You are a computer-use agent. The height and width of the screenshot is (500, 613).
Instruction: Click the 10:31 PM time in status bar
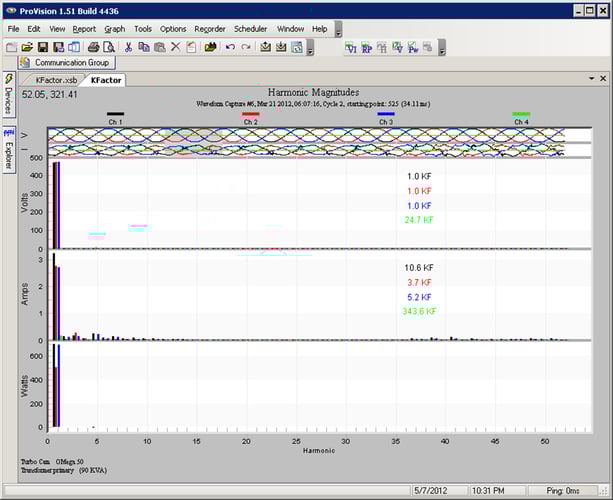[488, 491]
